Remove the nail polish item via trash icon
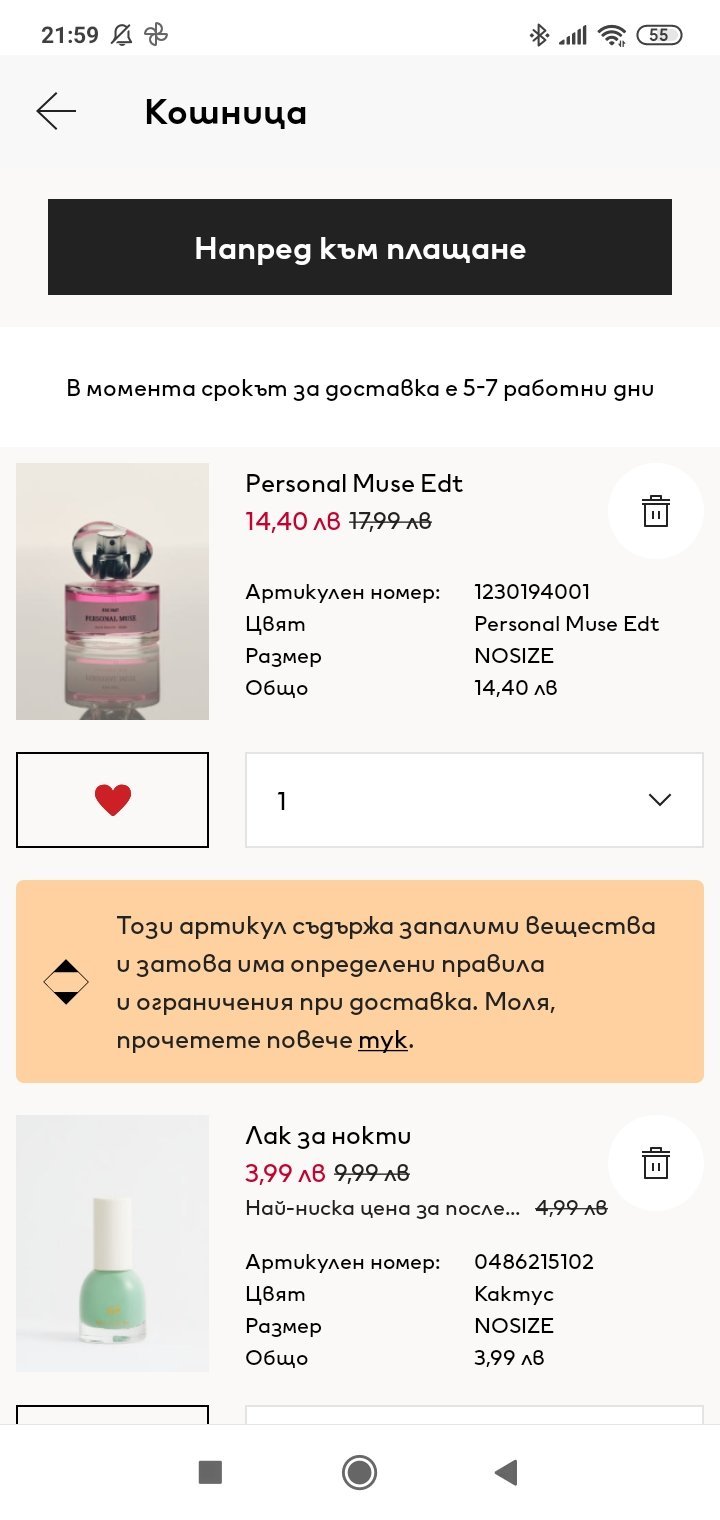The width and height of the screenshot is (720, 1520). coord(655,1163)
